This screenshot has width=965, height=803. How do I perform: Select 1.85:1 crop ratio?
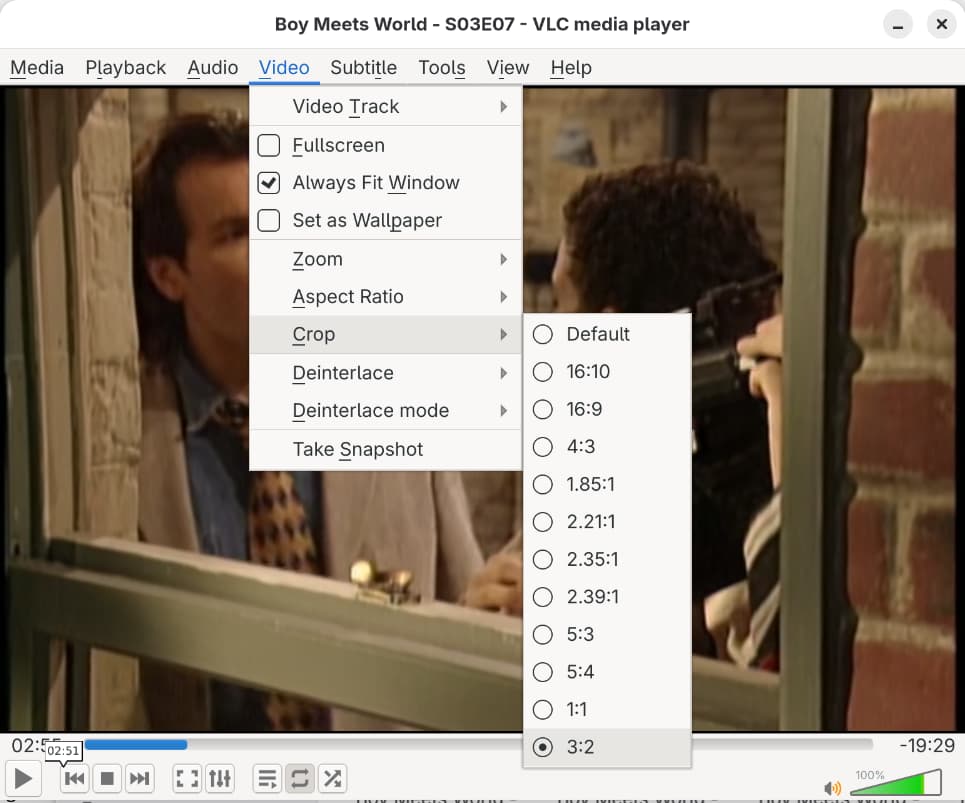click(607, 484)
